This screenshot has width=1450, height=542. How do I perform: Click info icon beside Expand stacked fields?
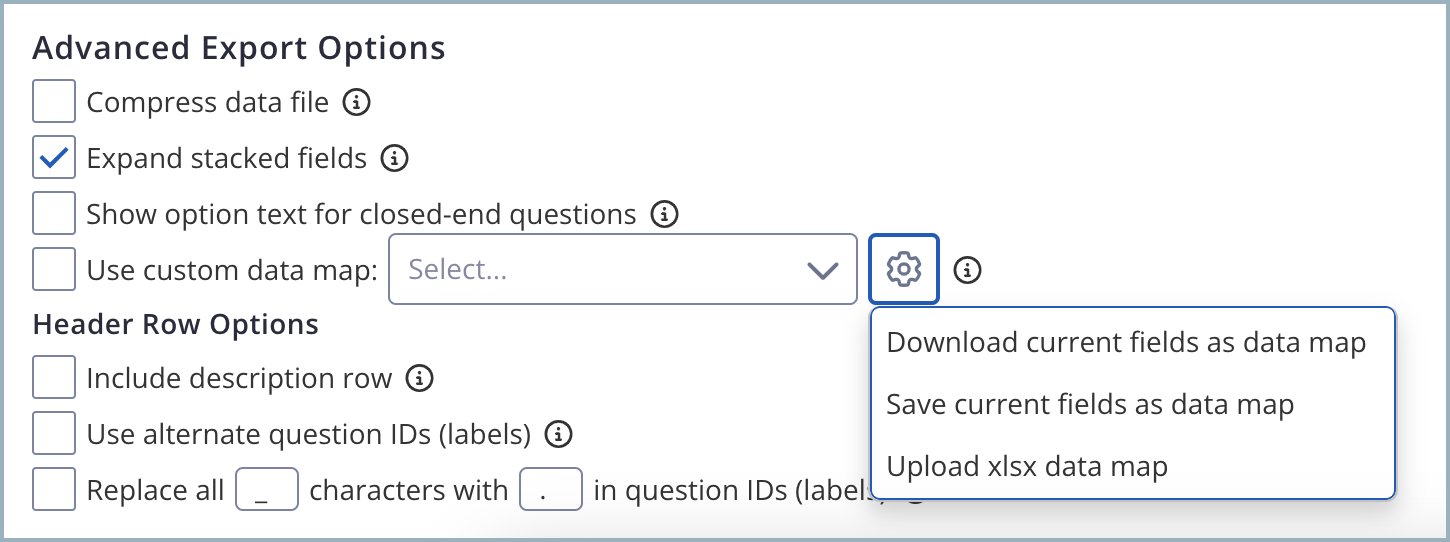pyautogui.click(x=396, y=158)
